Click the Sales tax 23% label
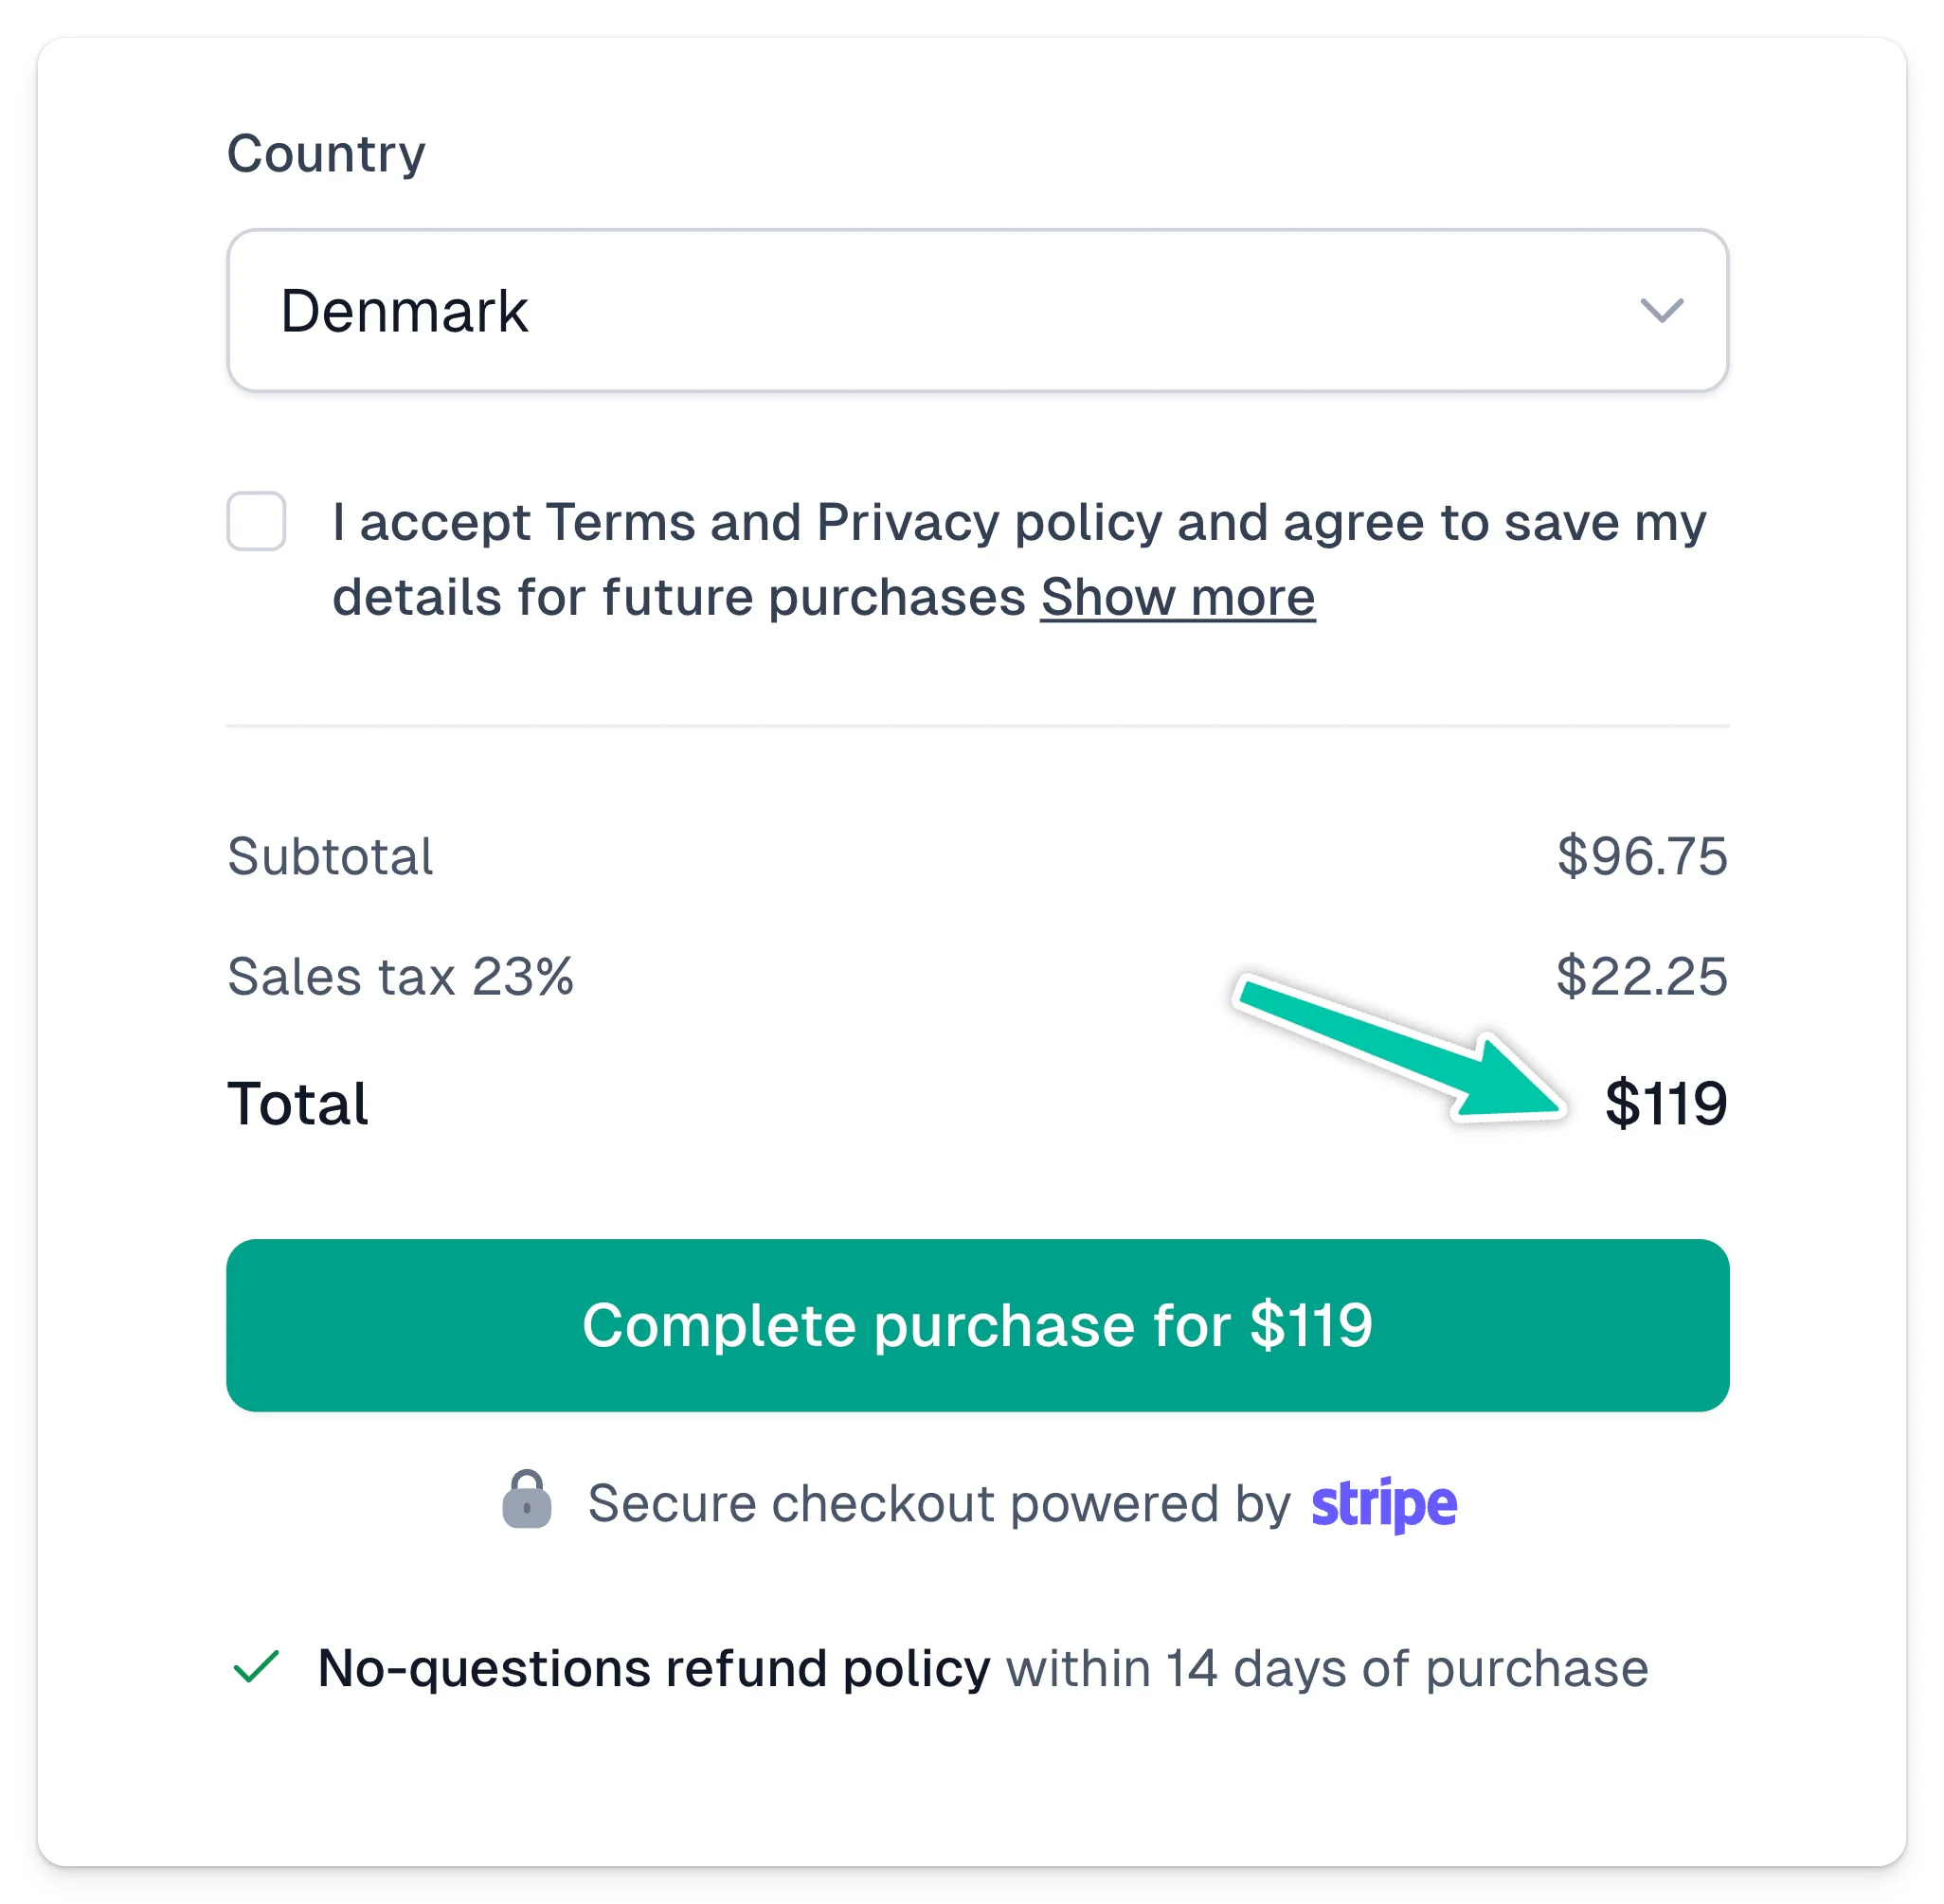Image resolution: width=1944 pixels, height=1904 pixels. (x=400, y=976)
